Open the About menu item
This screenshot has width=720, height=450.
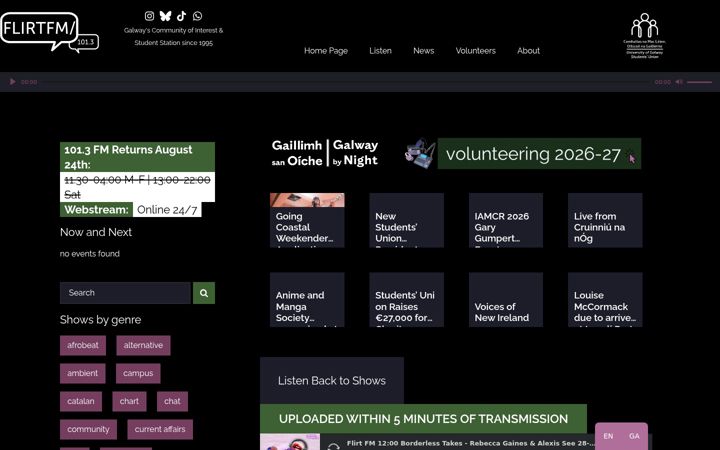tap(529, 51)
